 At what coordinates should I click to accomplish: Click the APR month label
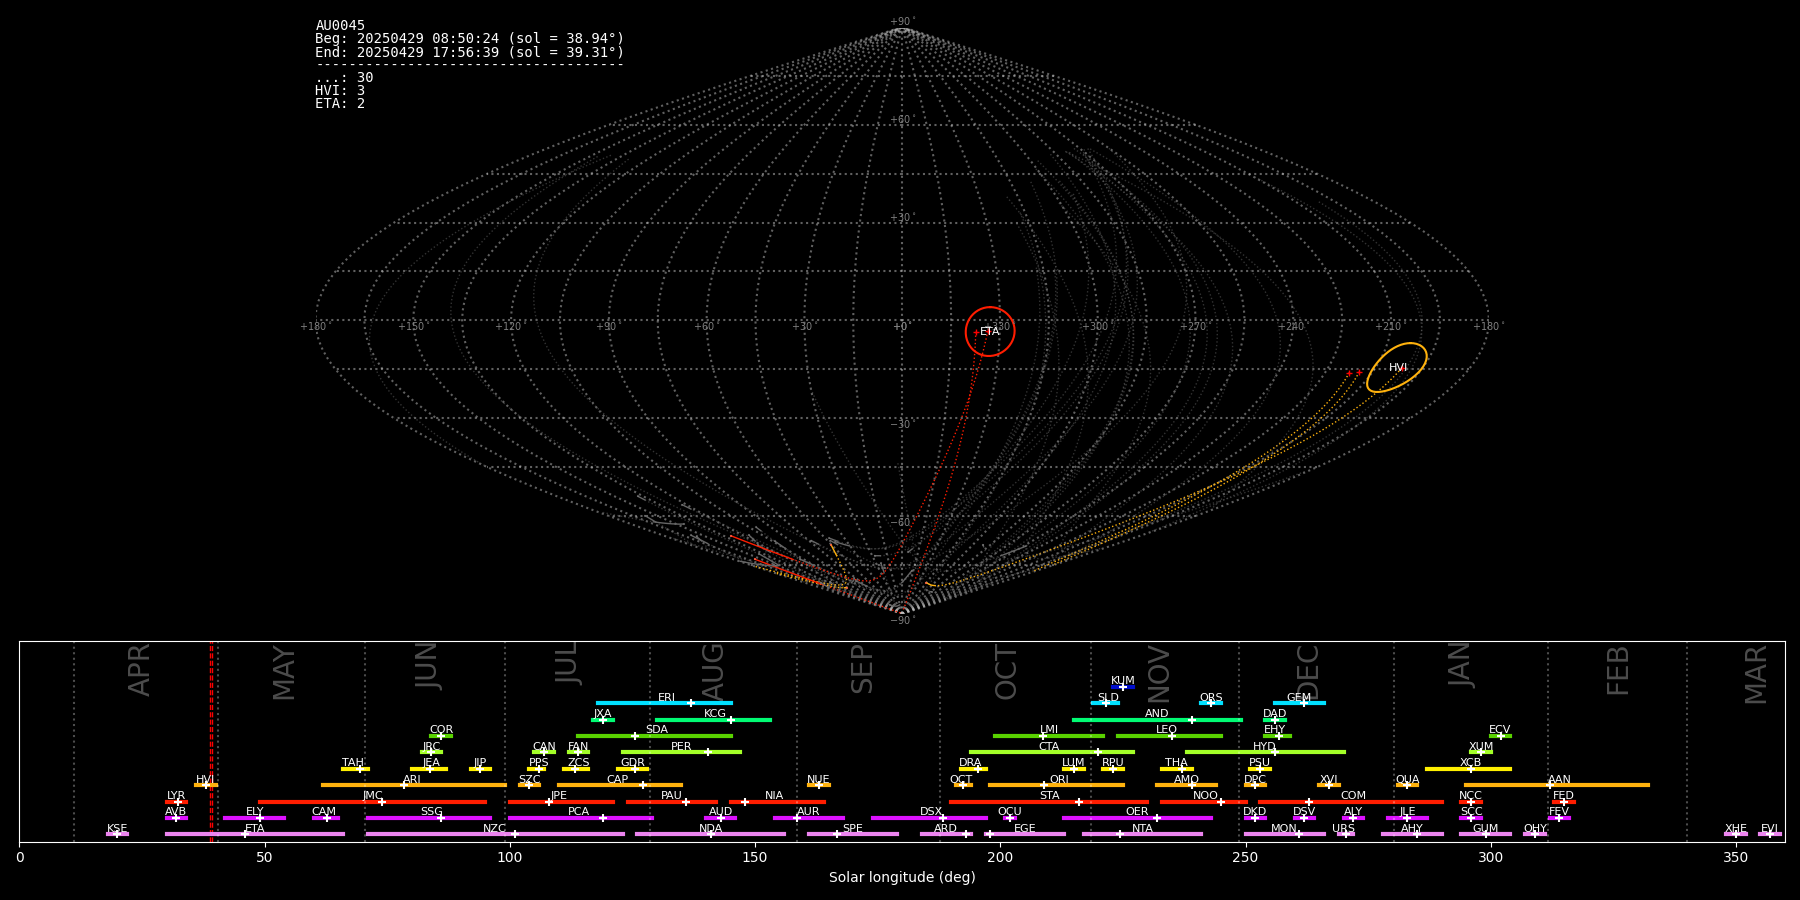140,670
